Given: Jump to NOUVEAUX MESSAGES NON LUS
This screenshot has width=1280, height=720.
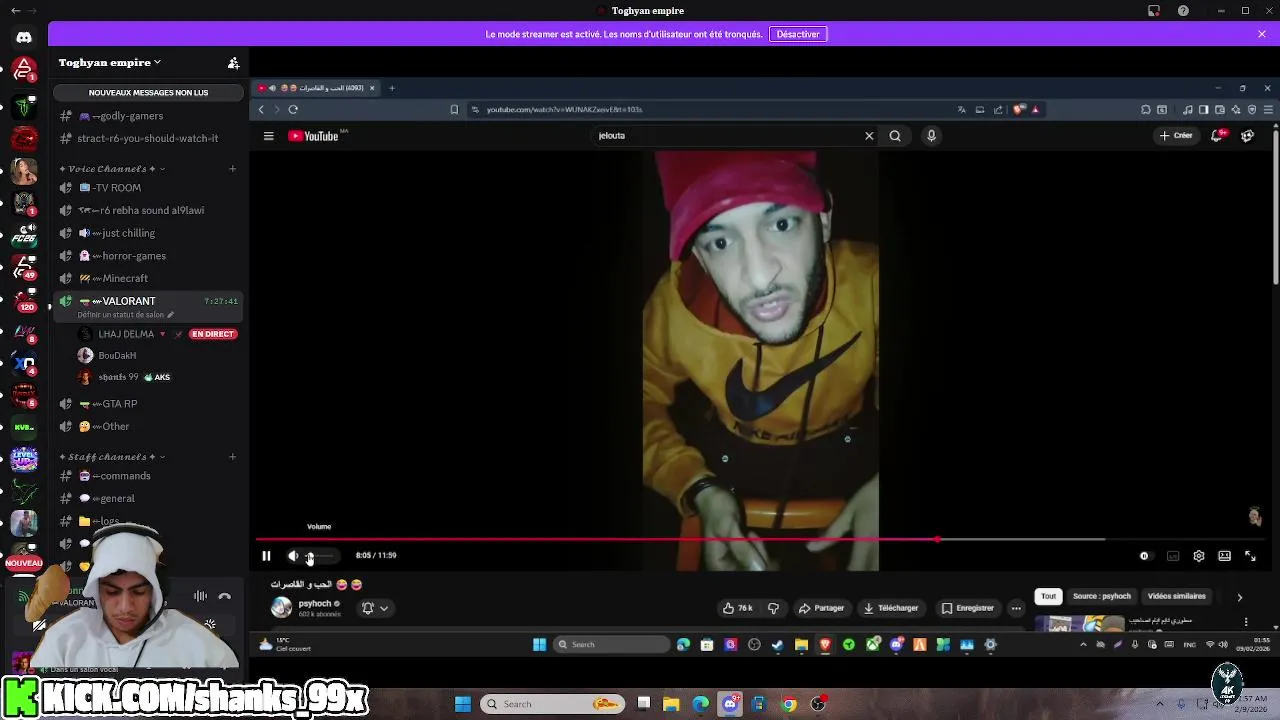Looking at the screenshot, I should 148,93.
